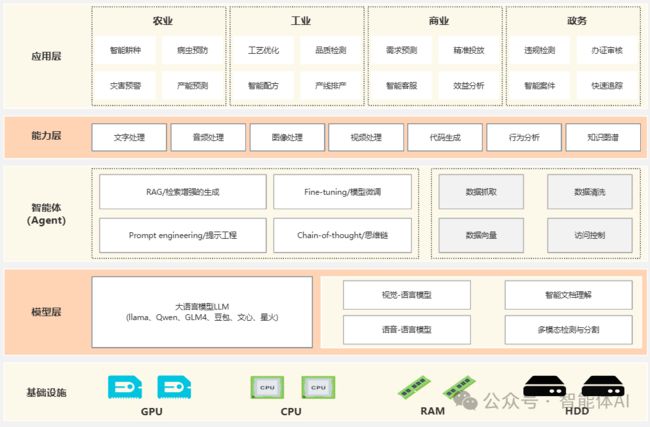
Task: Click the gray 数据向量 box
Action: (481, 235)
